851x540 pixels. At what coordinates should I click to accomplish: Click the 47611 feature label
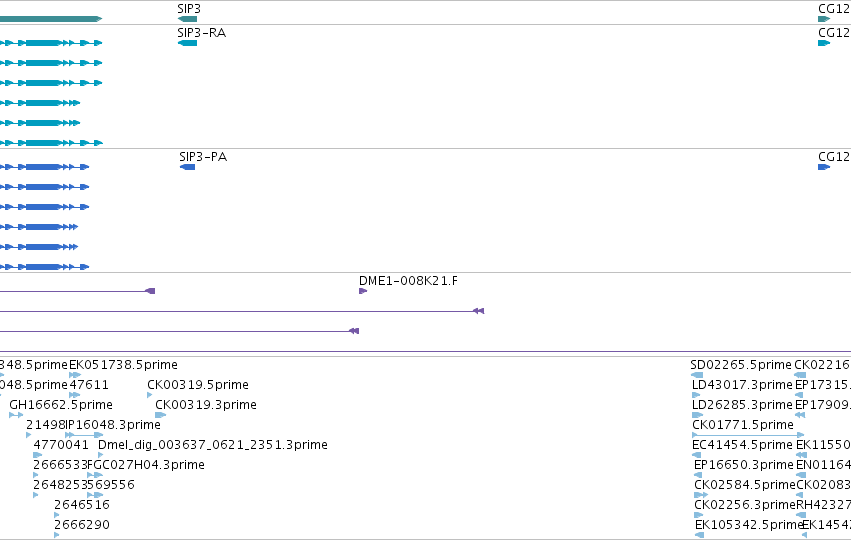(x=89, y=385)
